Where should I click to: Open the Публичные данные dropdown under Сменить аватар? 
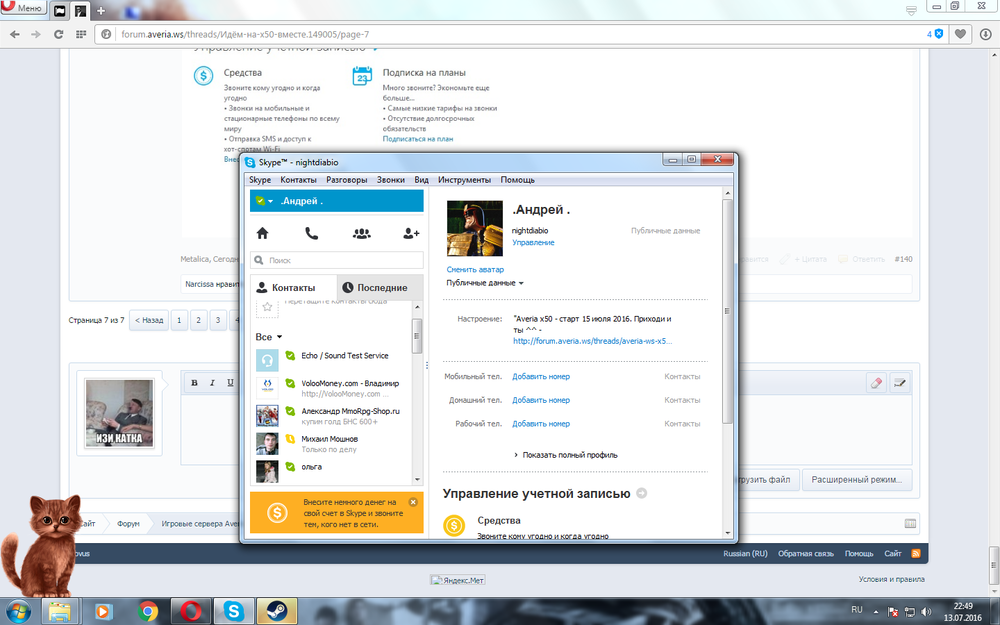pos(485,283)
